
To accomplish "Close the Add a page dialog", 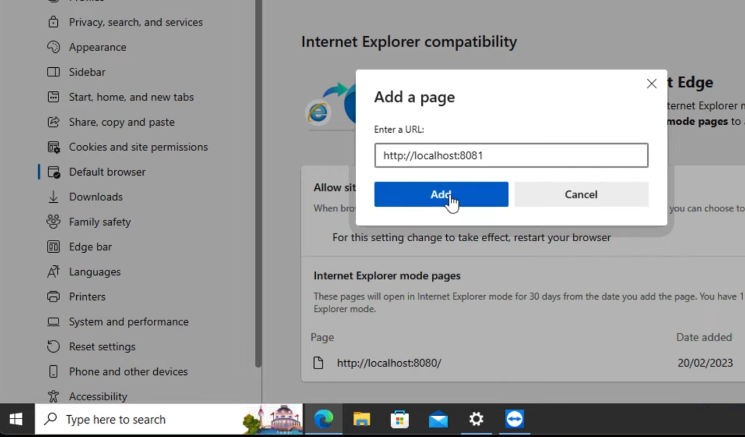I will click(651, 84).
